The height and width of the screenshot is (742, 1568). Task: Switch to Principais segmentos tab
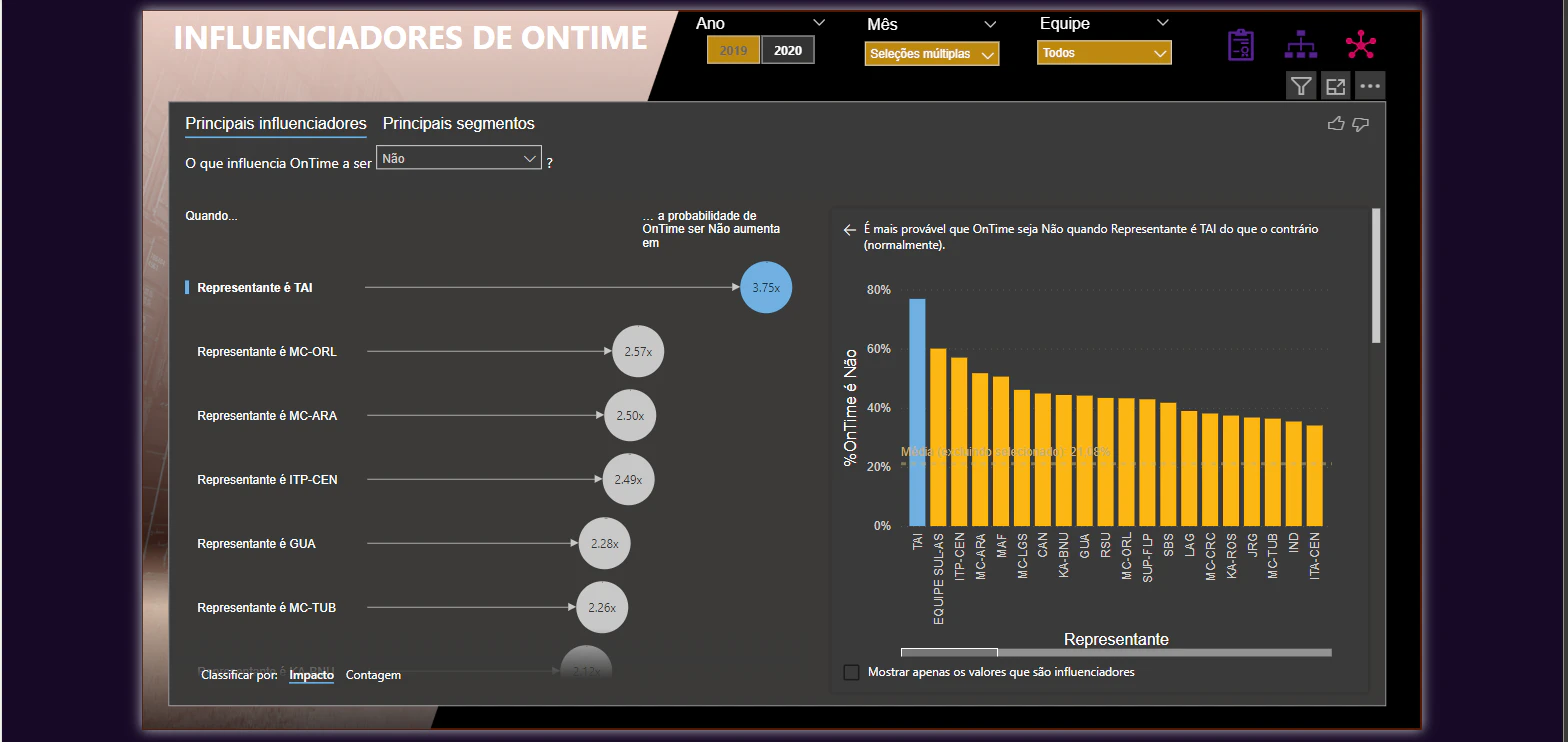[459, 124]
